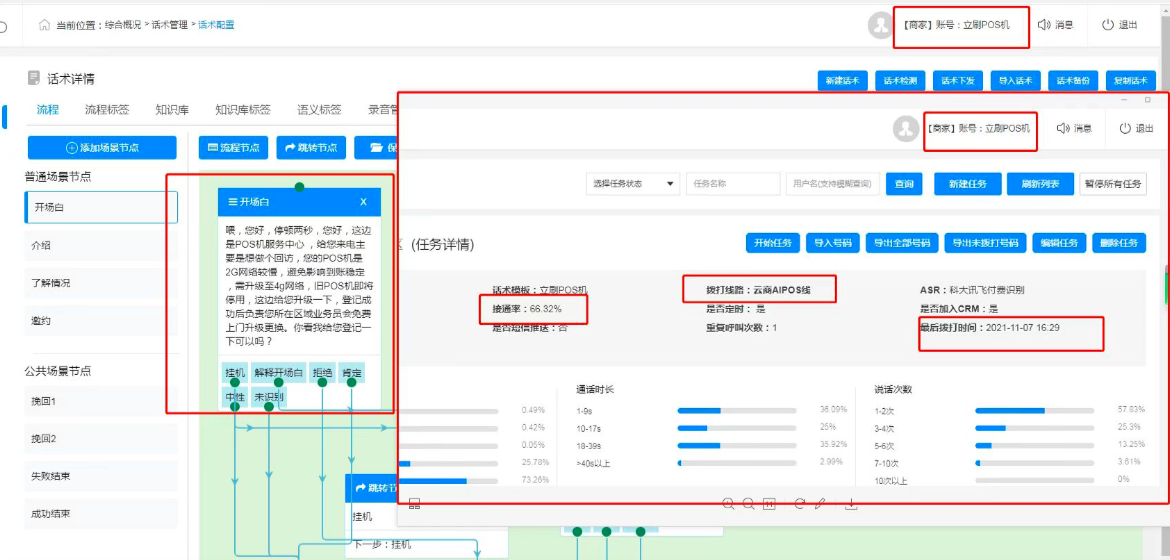Image resolution: width=1170 pixels, height=560 pixels.
Task: Click the 话术下发 button
Action: click(x=958, y=81)
